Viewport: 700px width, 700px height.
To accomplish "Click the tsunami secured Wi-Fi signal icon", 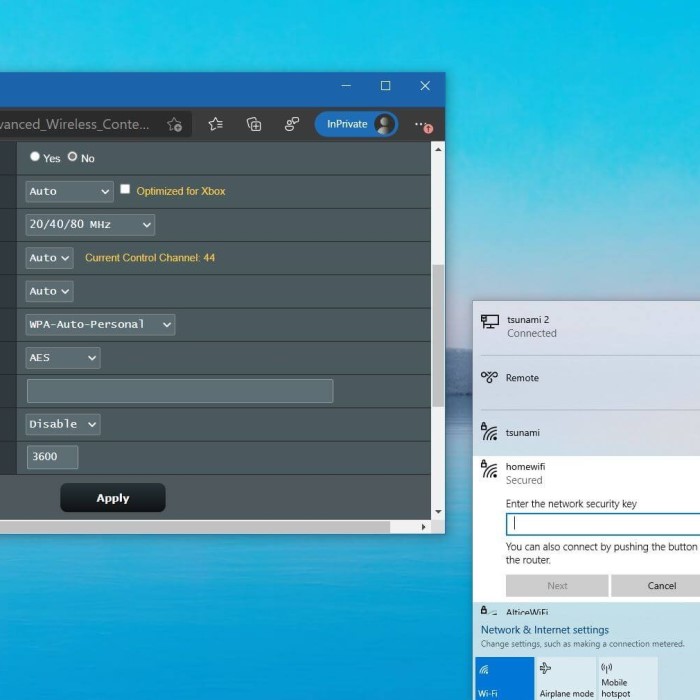I will pos(489,432).
